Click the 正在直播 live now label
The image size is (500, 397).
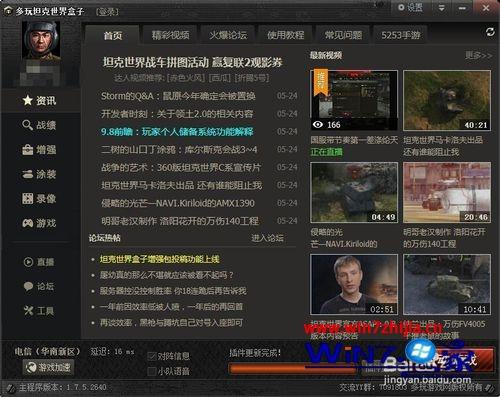tap(327, 152)
